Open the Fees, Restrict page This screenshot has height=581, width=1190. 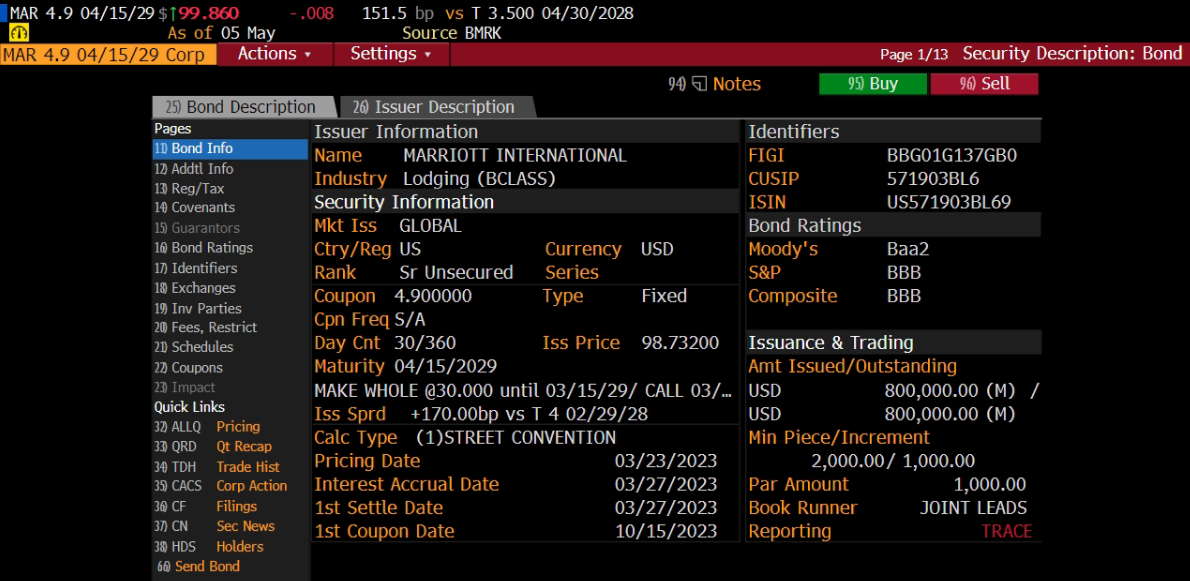205,327
